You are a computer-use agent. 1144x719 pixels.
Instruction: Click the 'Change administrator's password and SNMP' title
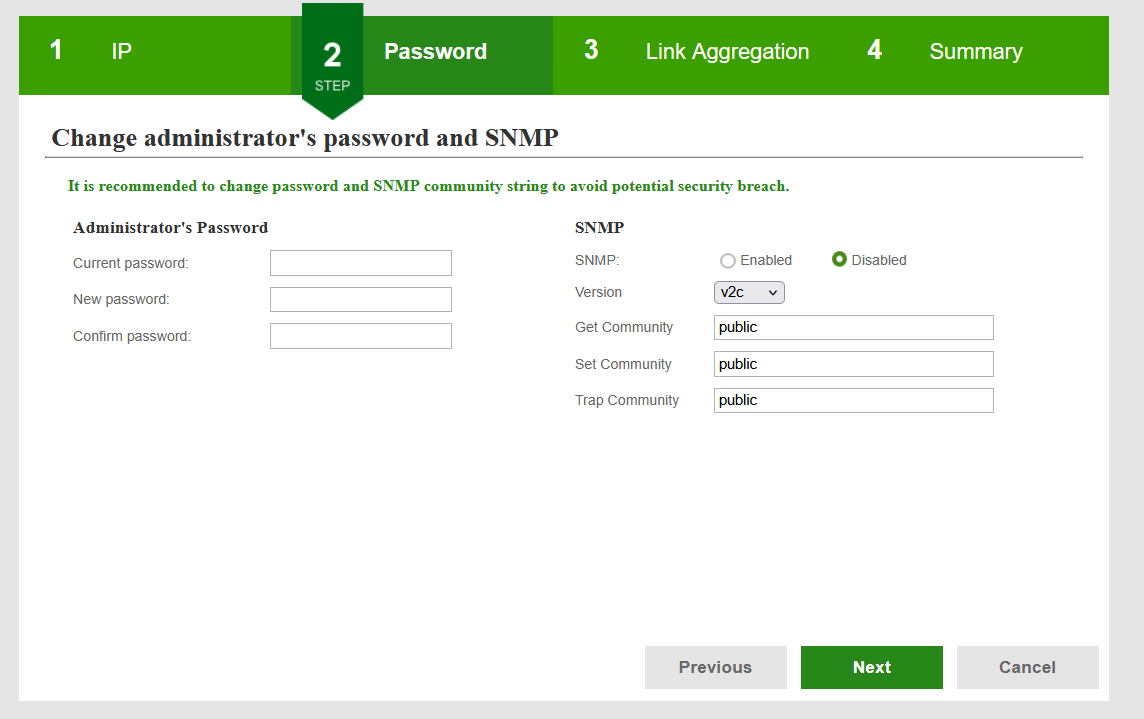pyautogui.click(x=305, y=138)
